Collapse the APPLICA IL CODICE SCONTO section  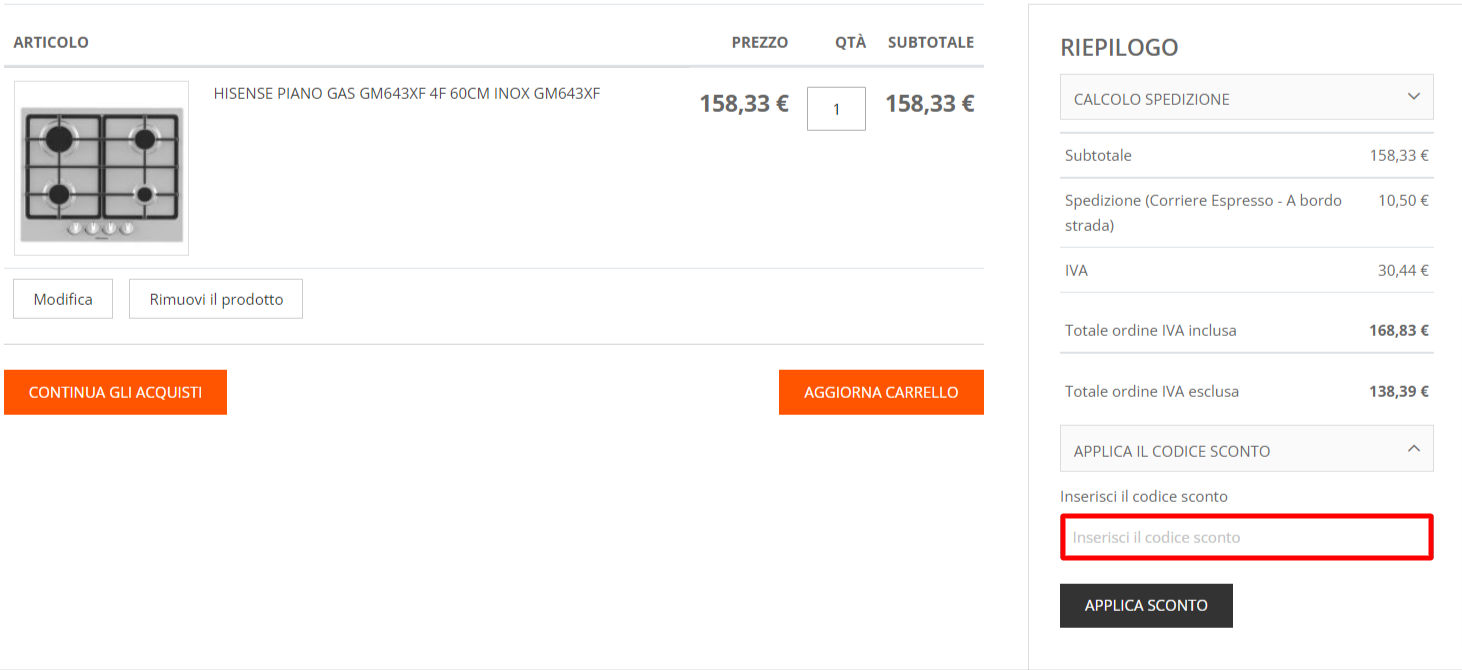tap(1246, 449)
